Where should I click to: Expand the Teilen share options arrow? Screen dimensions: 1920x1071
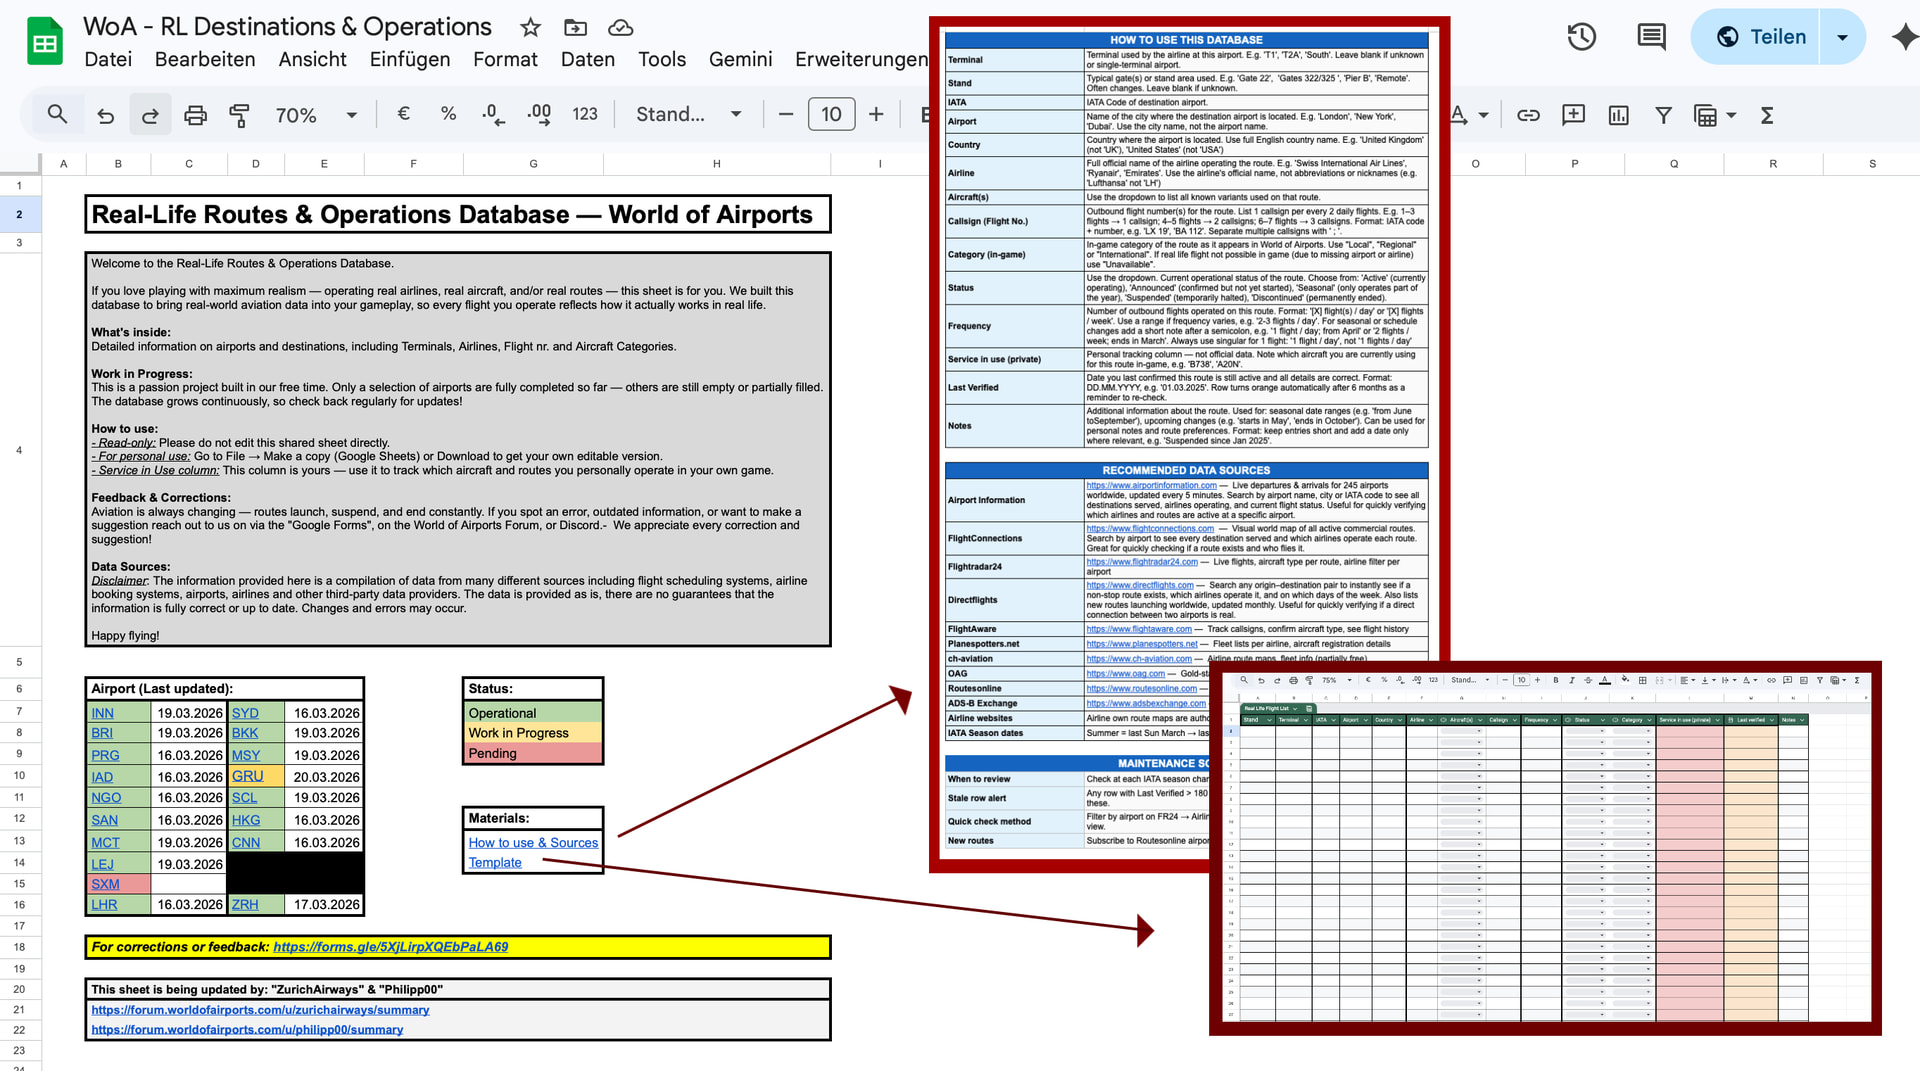(x=1842, y=37)
